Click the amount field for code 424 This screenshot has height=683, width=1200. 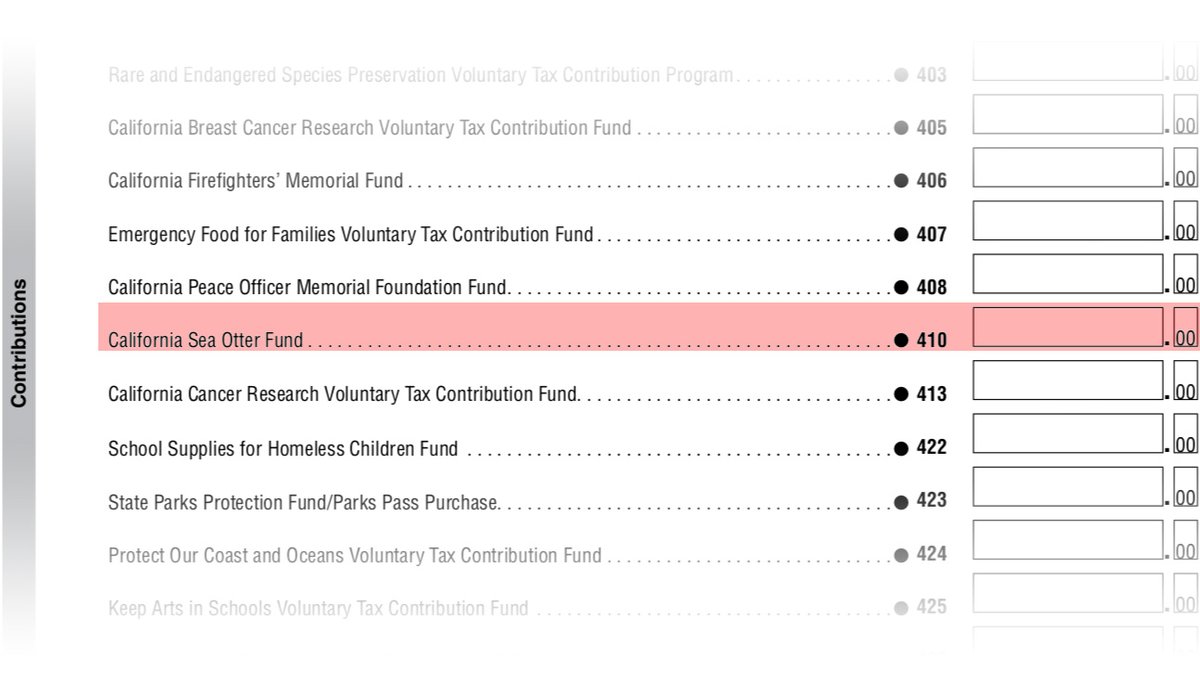1068,539
